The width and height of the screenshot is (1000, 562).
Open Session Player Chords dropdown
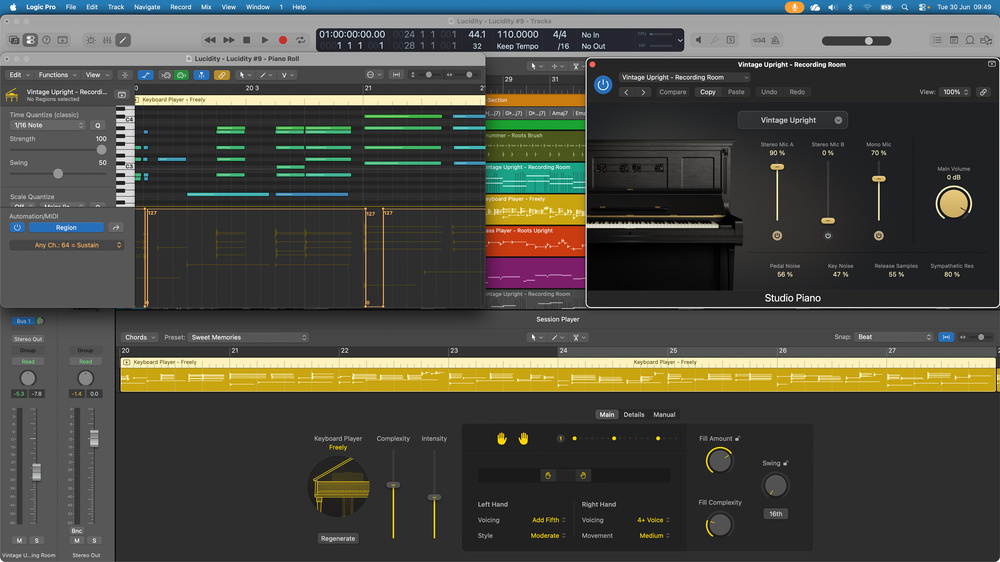[x=140, y=337]
